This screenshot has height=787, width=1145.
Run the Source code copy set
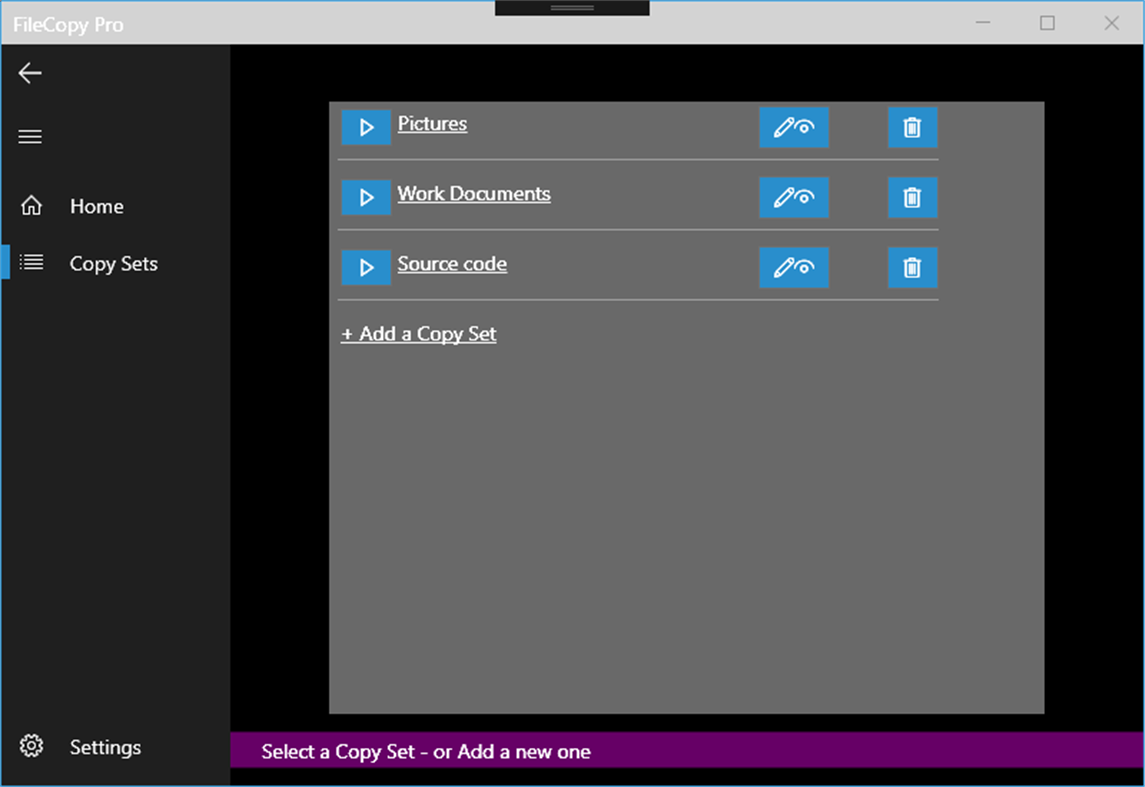[366, 267]
